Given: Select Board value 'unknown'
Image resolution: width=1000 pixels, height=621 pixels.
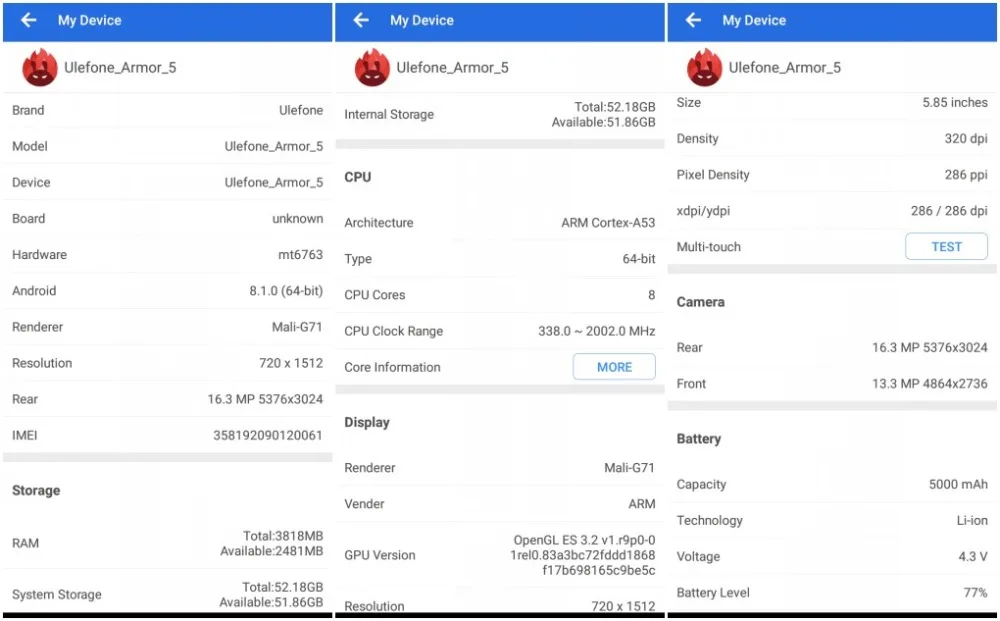Looking at the screenshot, I should [298, 218].
